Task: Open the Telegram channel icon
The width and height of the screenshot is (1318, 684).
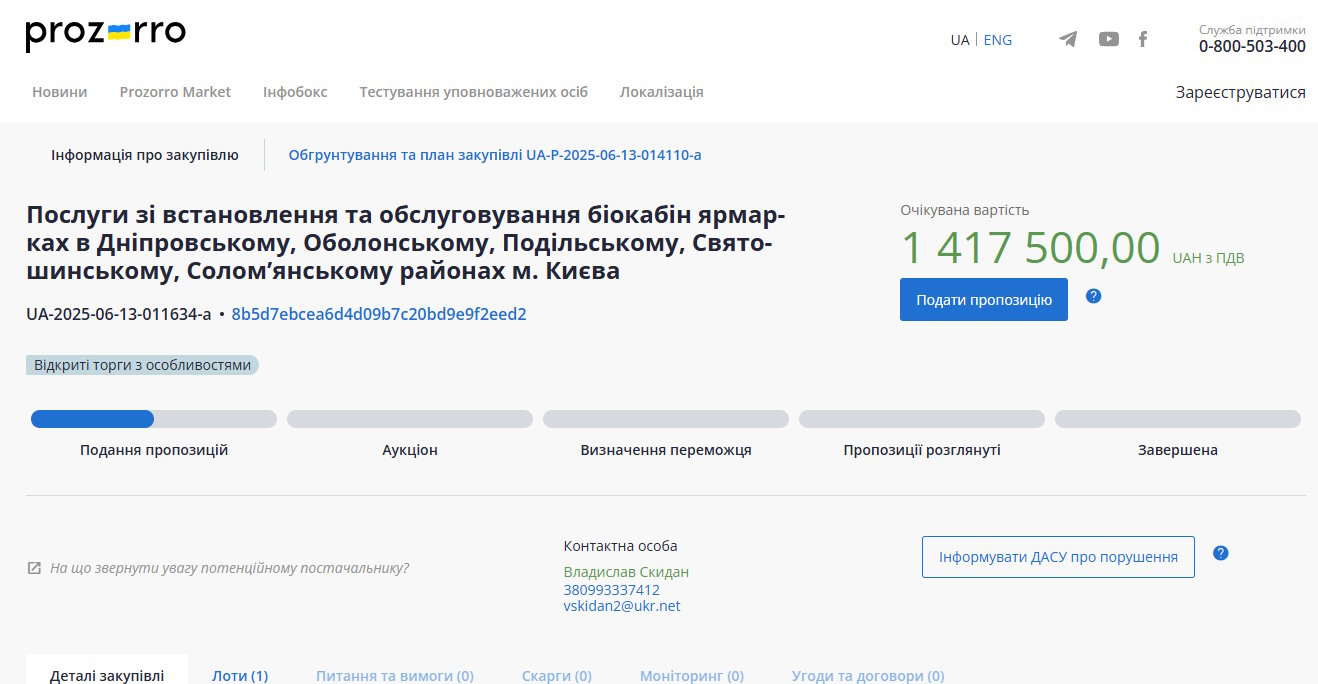Action: point(1068,39)
